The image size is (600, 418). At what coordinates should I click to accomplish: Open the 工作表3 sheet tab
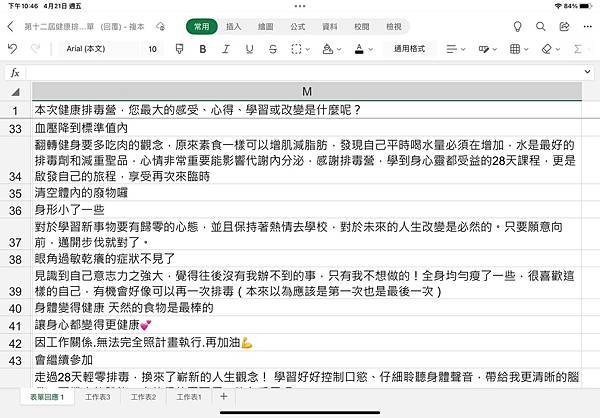[x=98, y=397]
